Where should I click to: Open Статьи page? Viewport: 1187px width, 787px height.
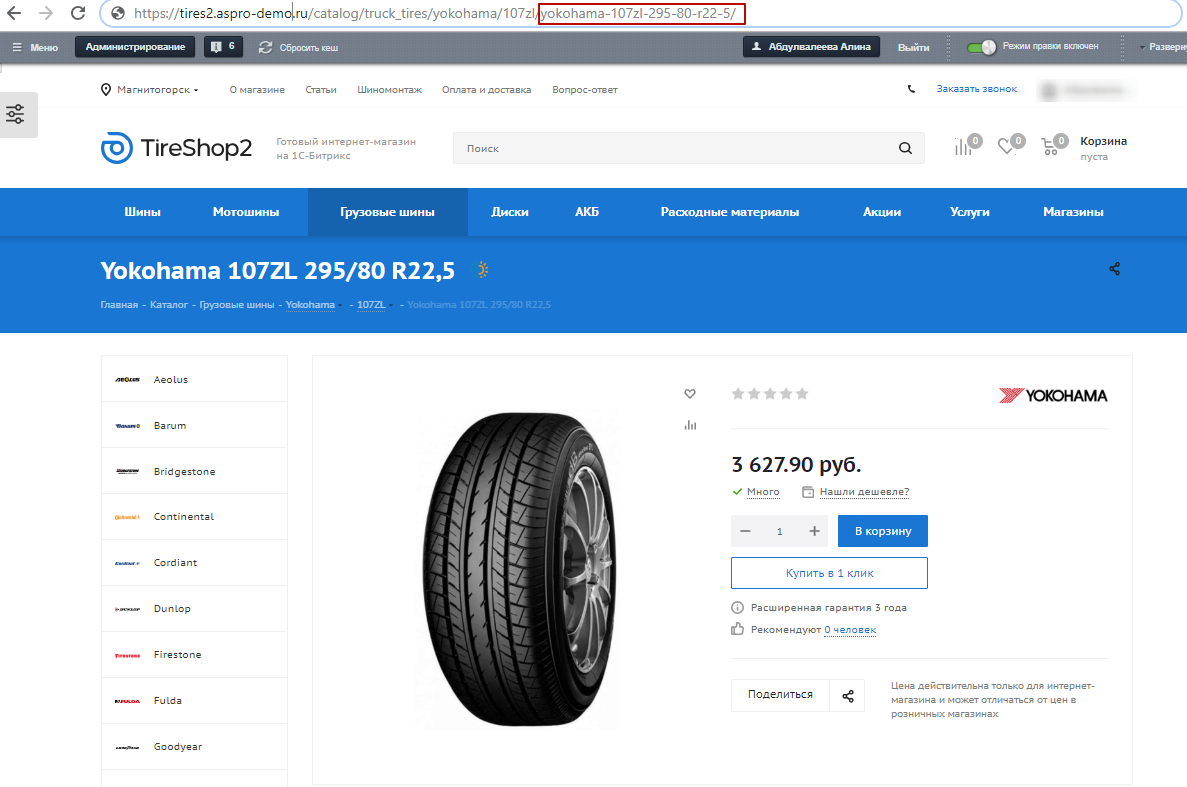point(321,89)
